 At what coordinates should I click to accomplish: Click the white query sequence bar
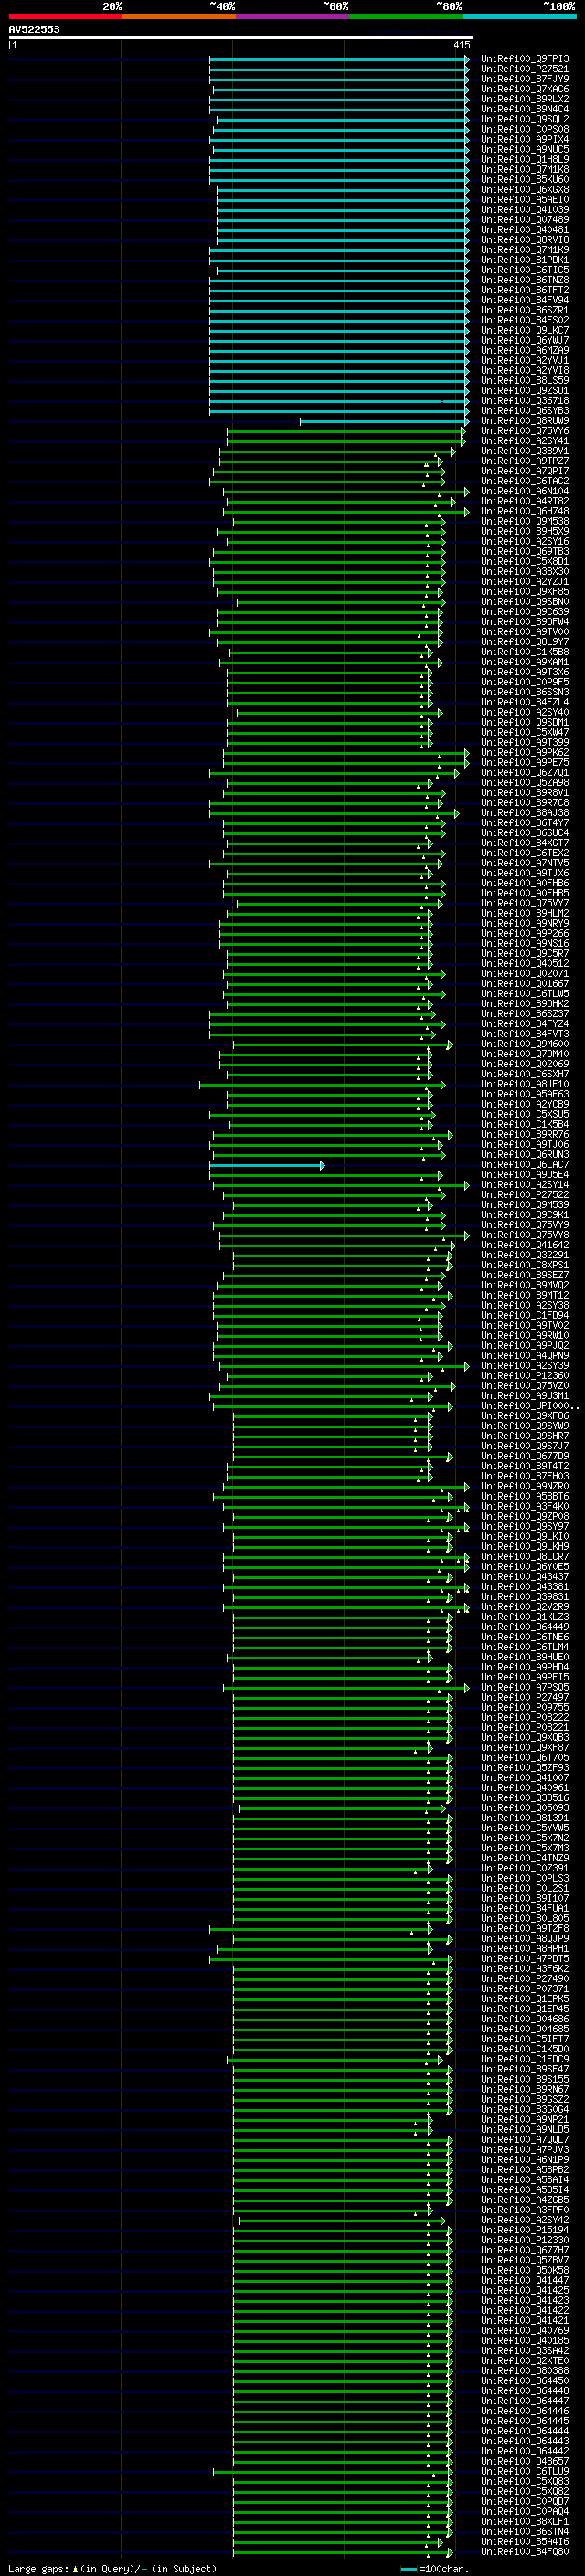click(240, 37)
